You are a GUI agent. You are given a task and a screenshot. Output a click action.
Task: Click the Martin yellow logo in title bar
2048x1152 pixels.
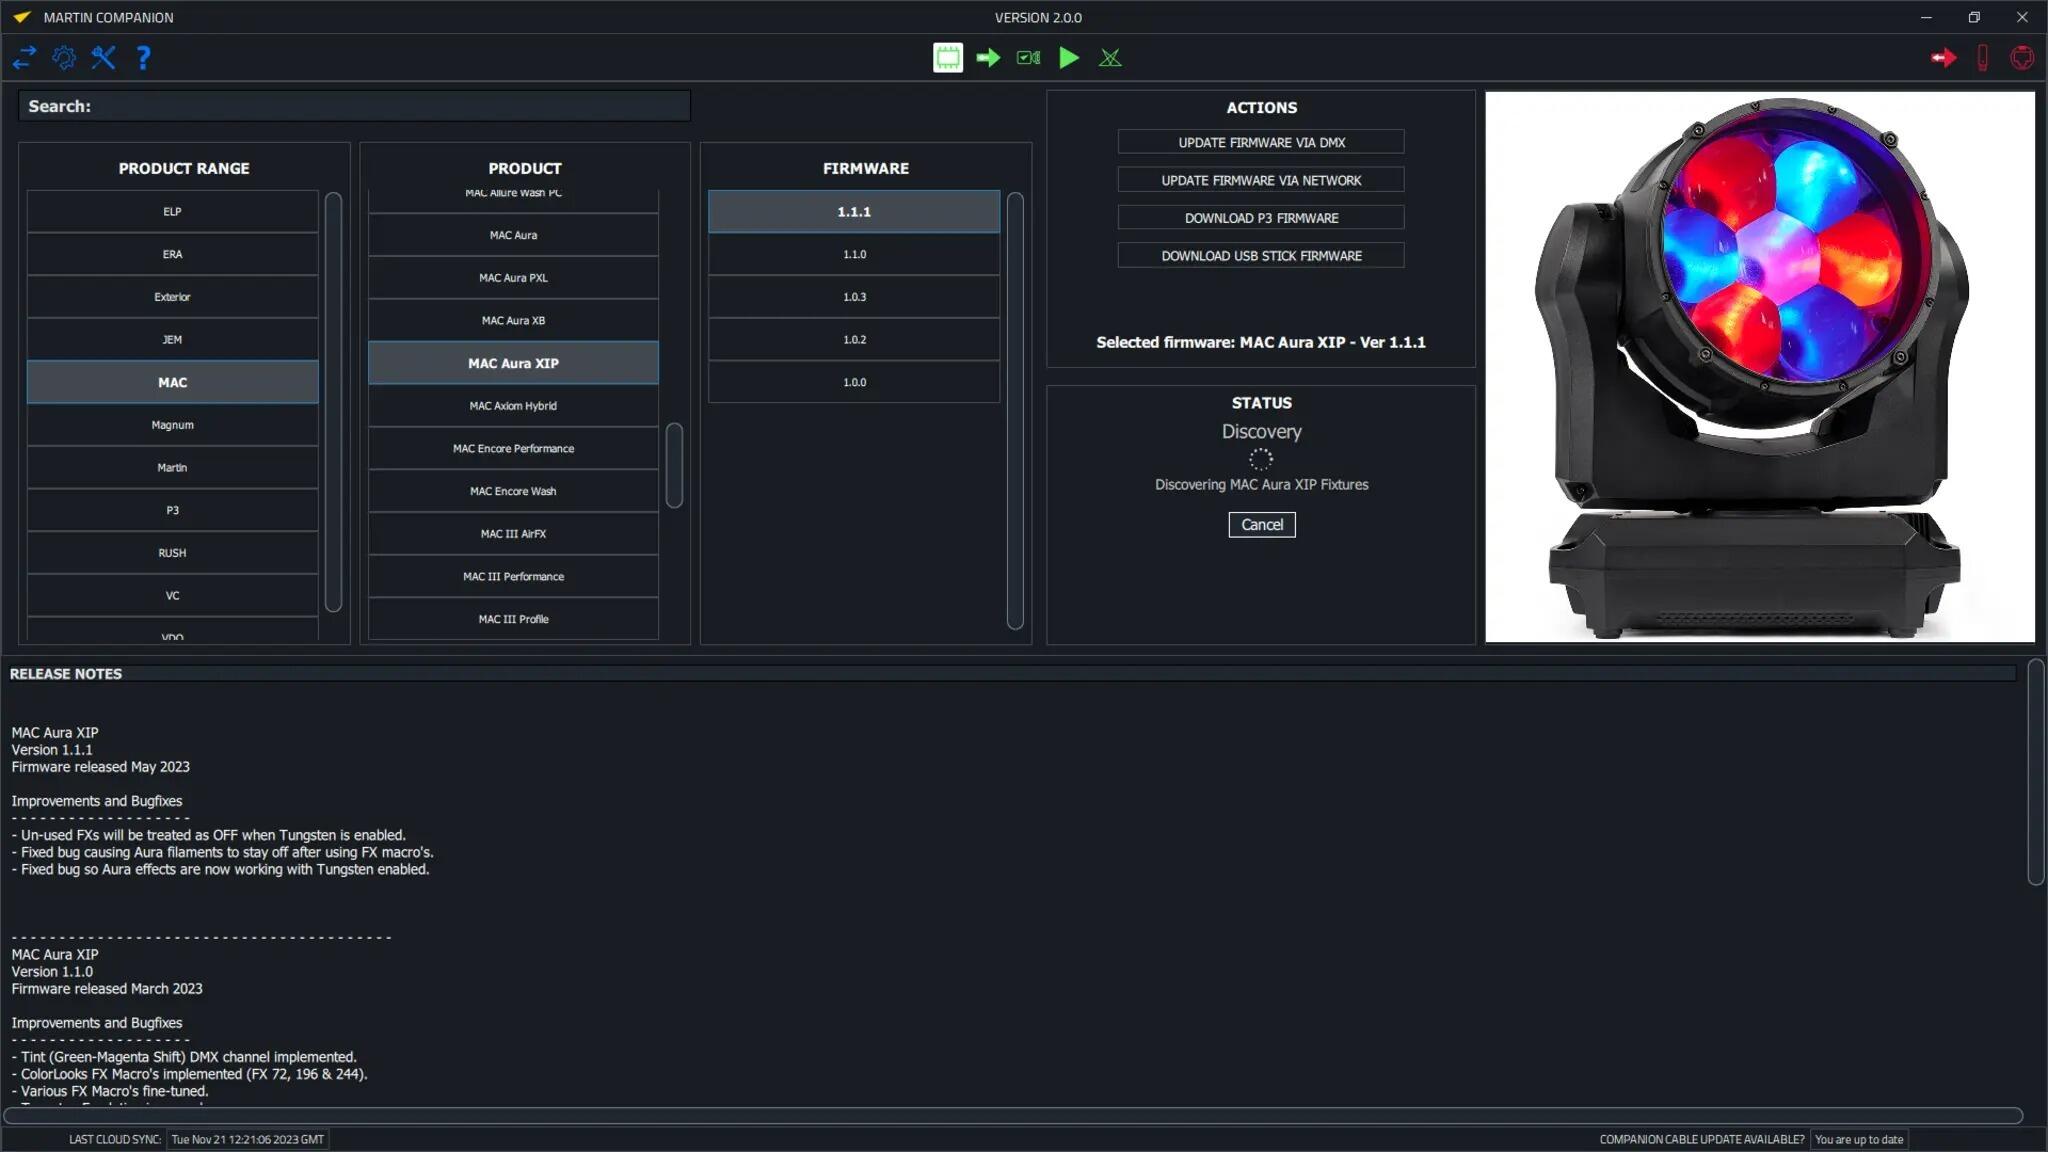22,17
